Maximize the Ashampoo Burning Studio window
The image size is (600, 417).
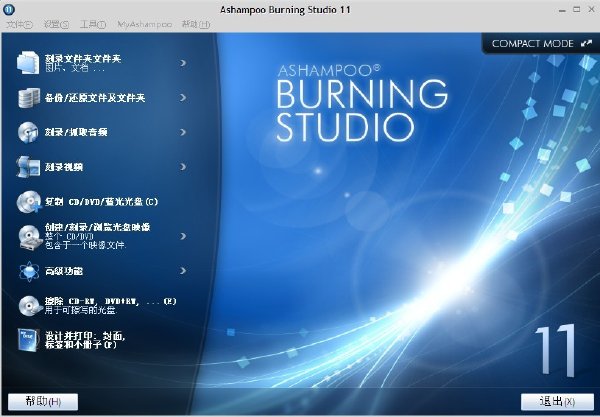coord(577,10)
